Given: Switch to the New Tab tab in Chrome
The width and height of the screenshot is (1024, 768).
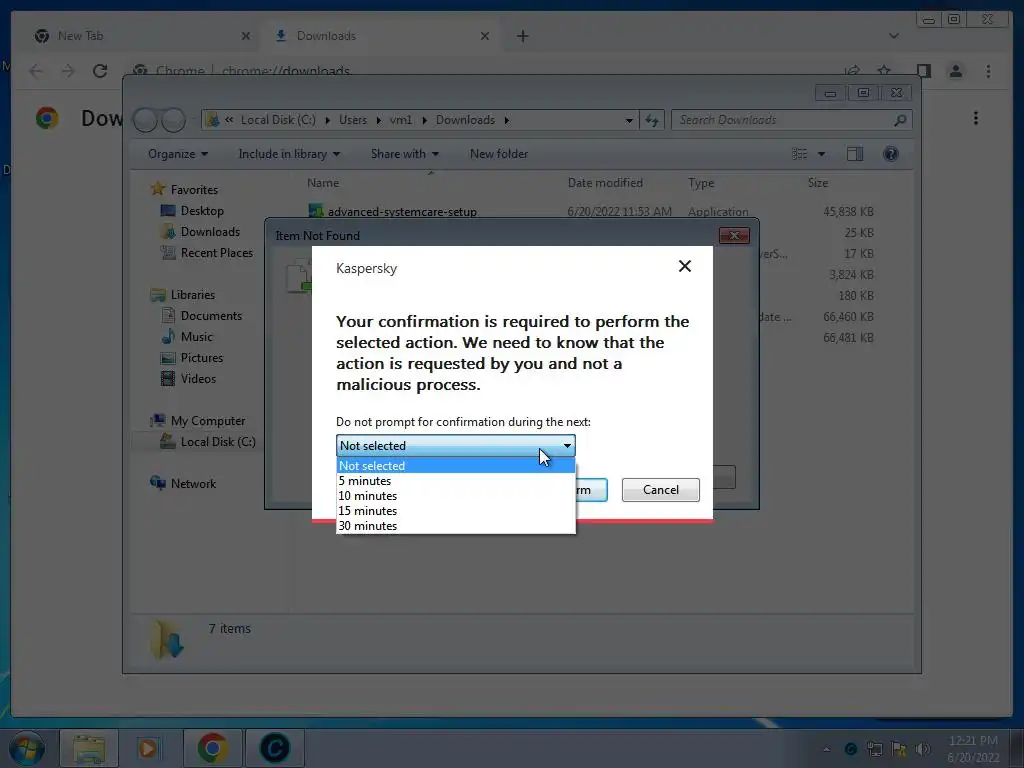Looking at the screenshot, I should click(x=142, y=36).
